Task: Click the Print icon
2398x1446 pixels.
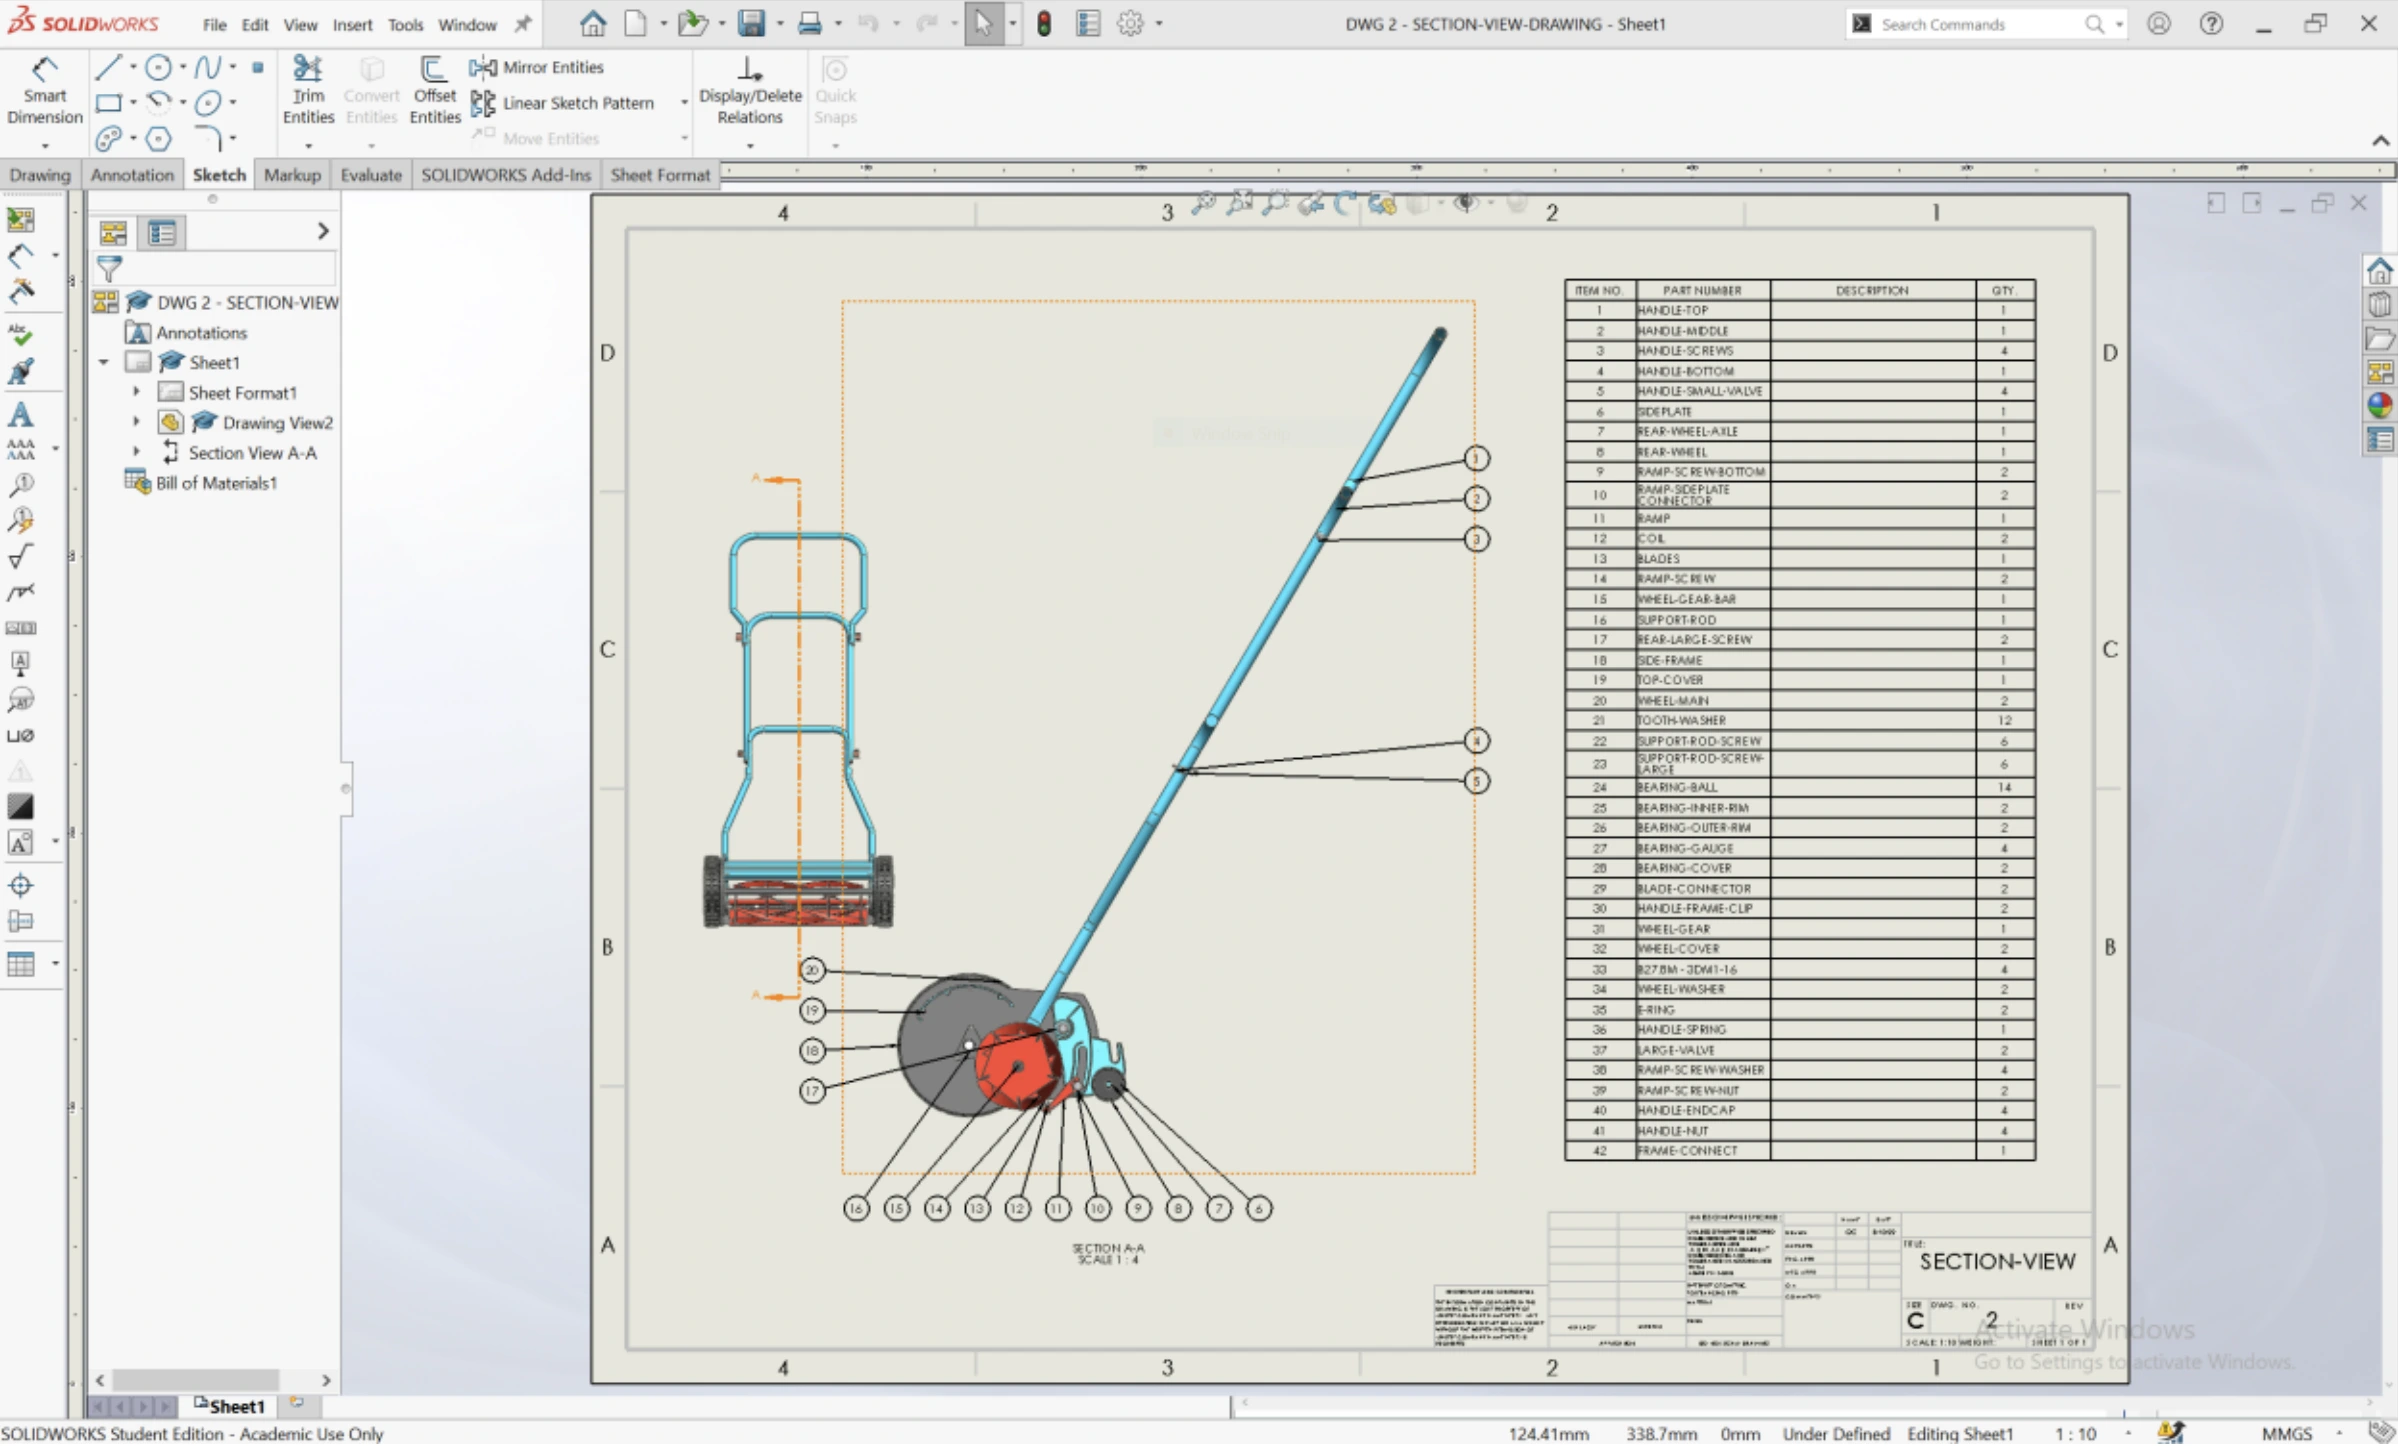Action: (x=810, y=23)
